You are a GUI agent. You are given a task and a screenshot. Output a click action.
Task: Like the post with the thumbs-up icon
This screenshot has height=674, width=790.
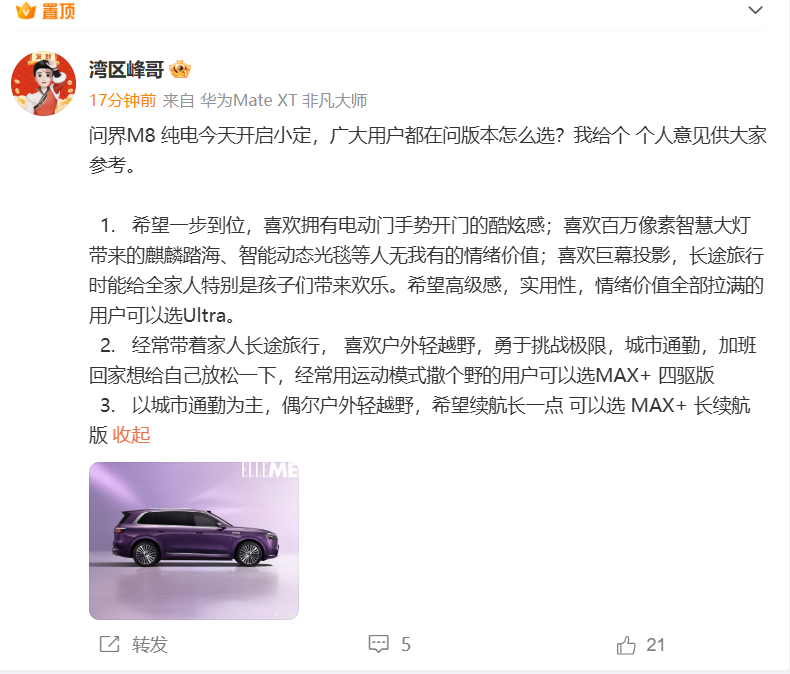[626, 645]
